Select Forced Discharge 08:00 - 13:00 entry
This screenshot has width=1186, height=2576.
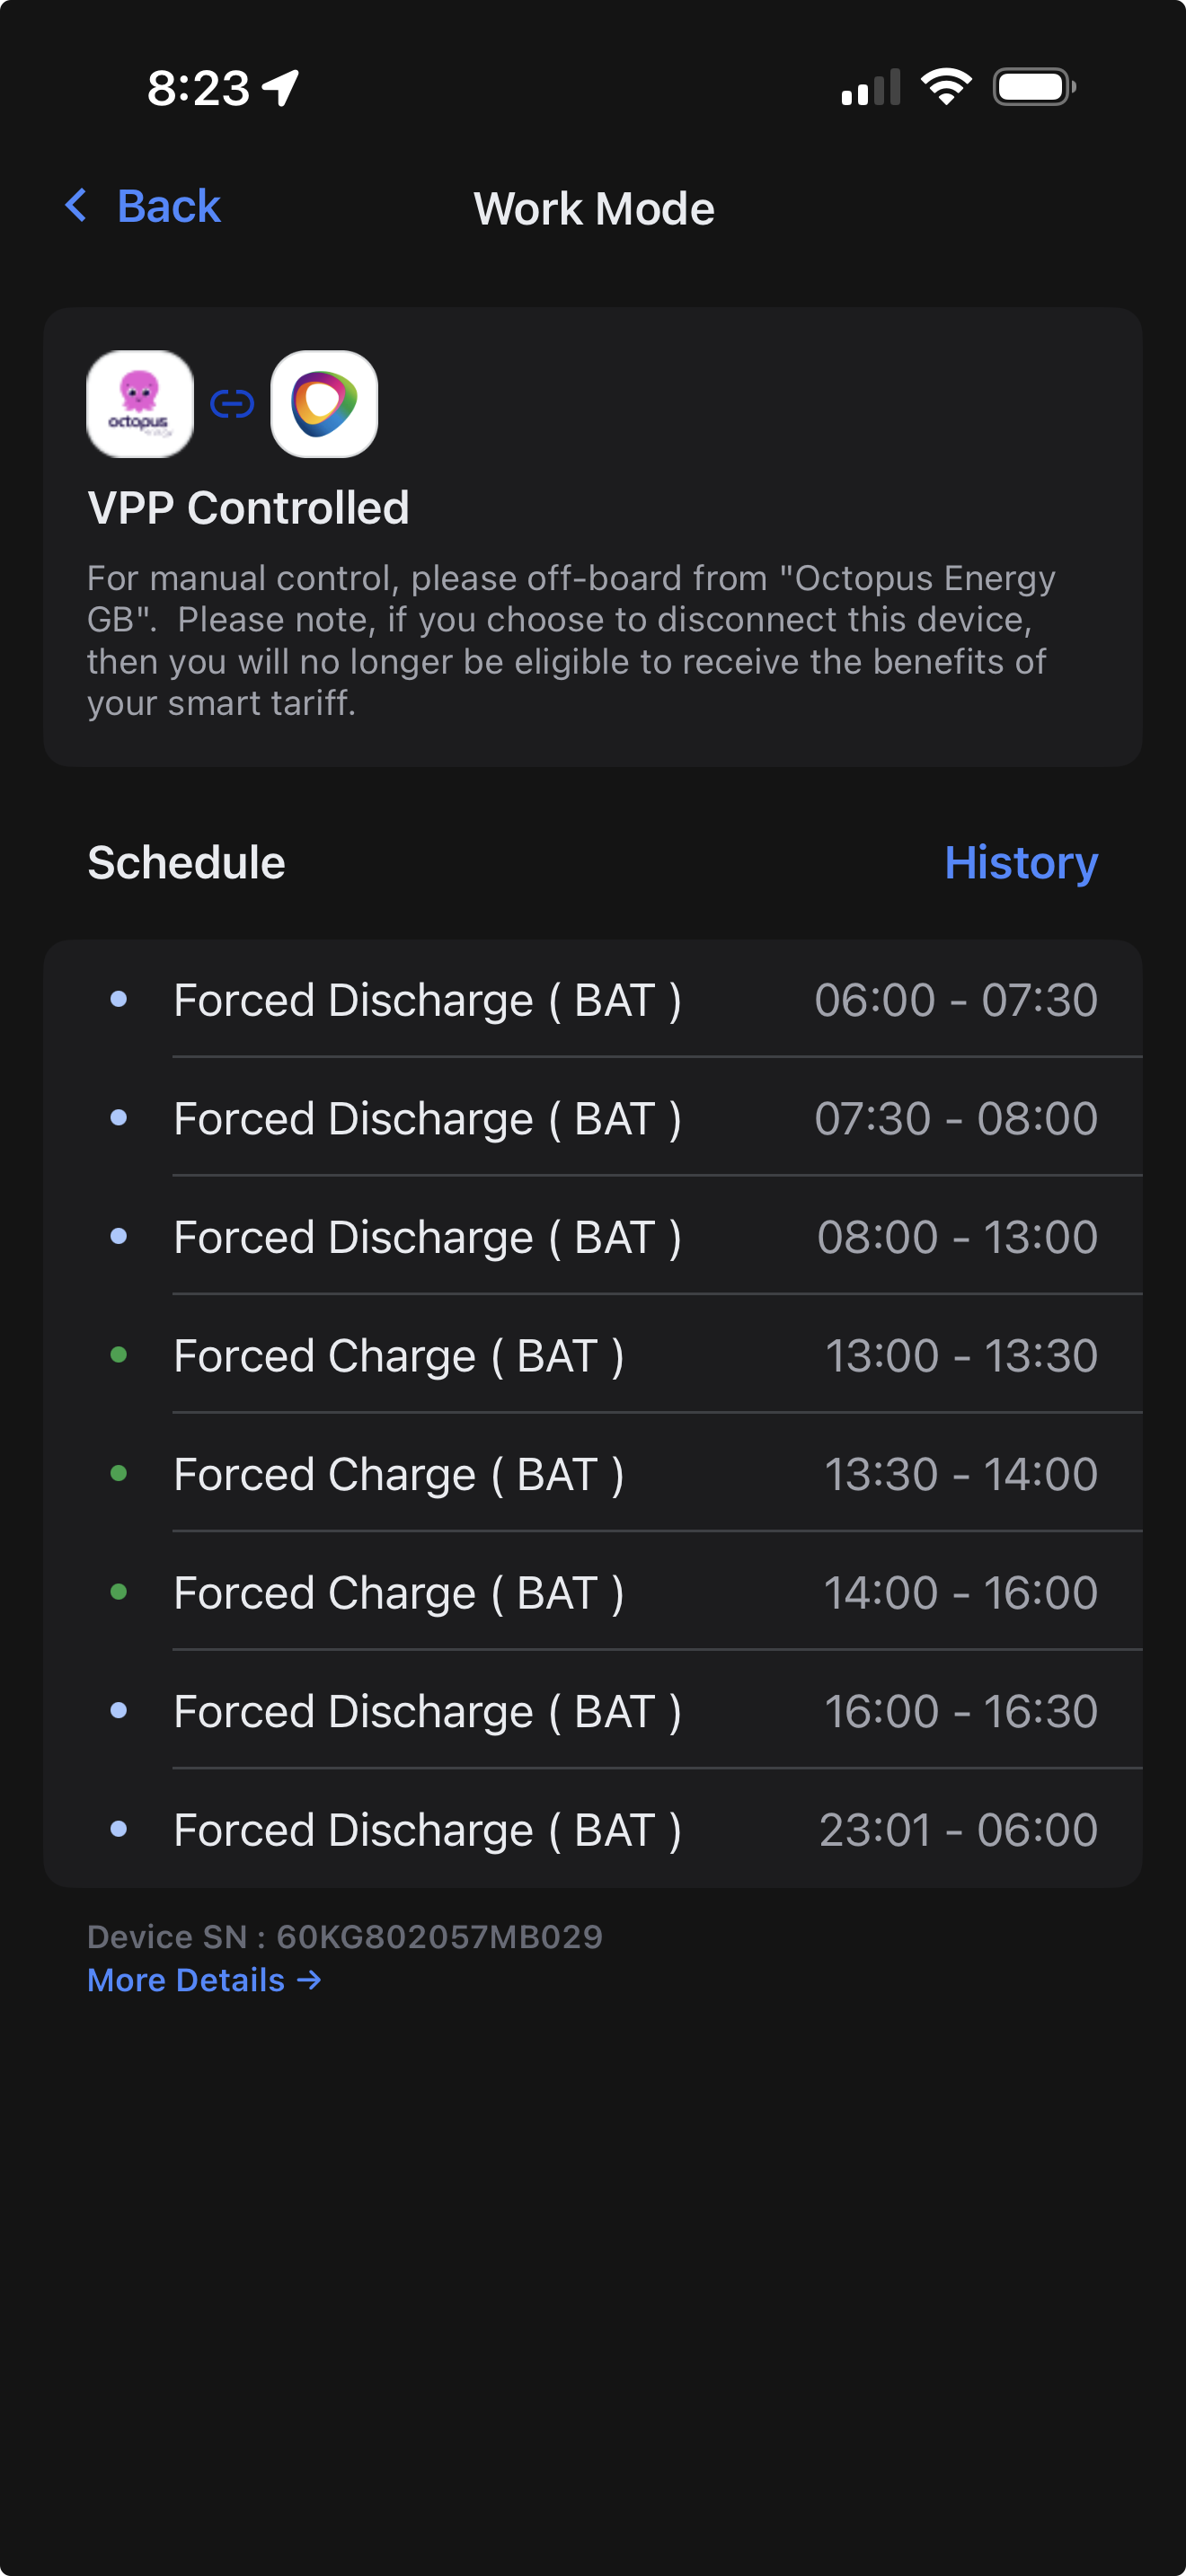592,1237
